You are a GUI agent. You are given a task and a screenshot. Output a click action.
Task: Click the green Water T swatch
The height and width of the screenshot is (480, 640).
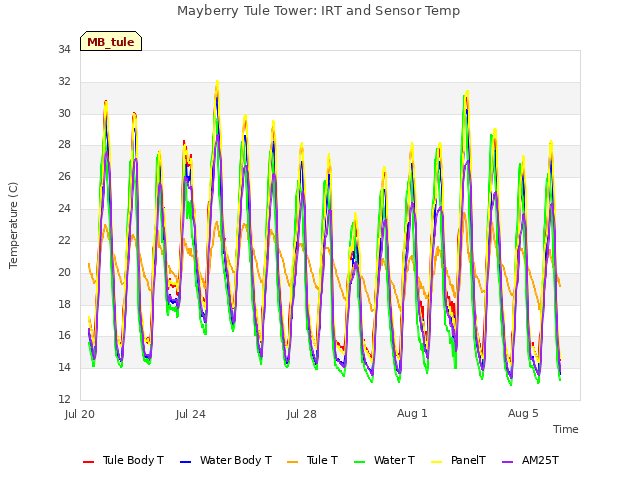click(360, 462)
